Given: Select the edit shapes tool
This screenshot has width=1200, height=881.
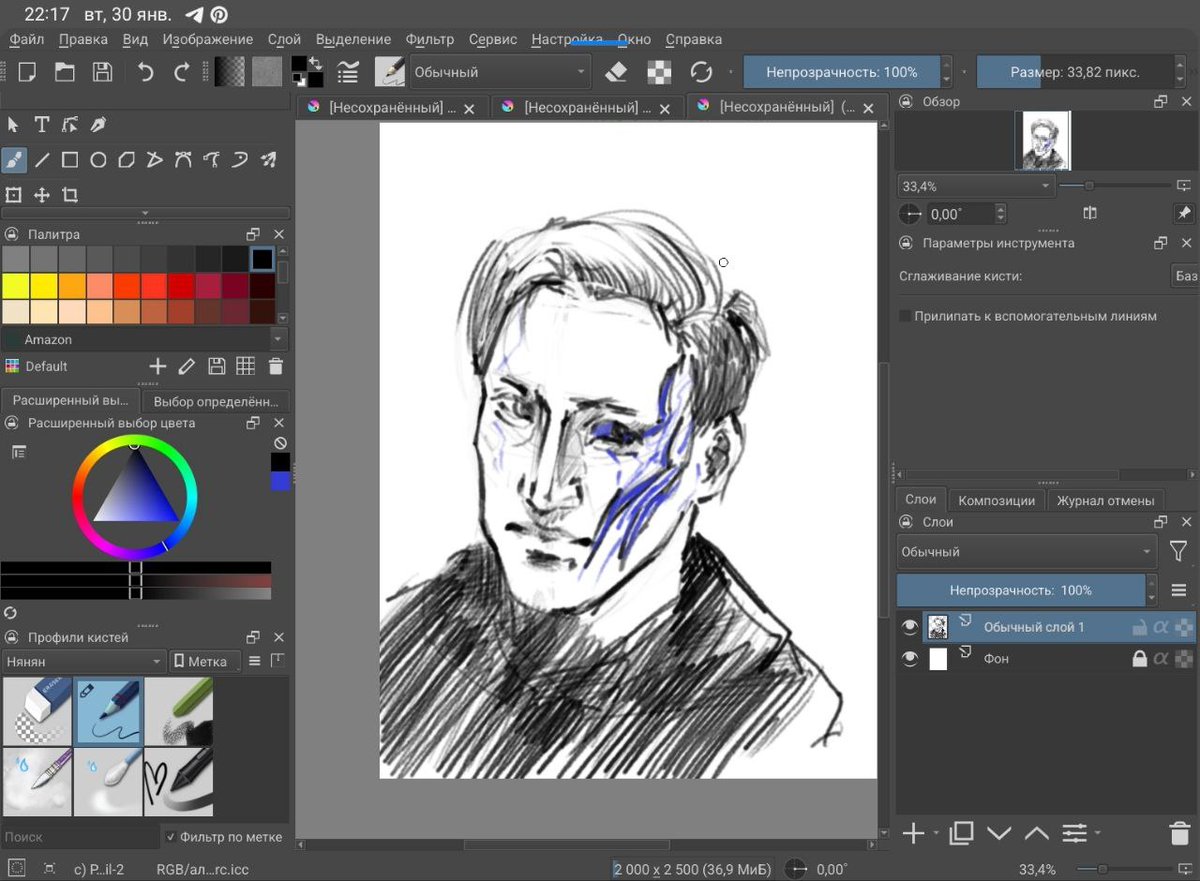Looking at the screenshot, I should [x=70, y=125].
